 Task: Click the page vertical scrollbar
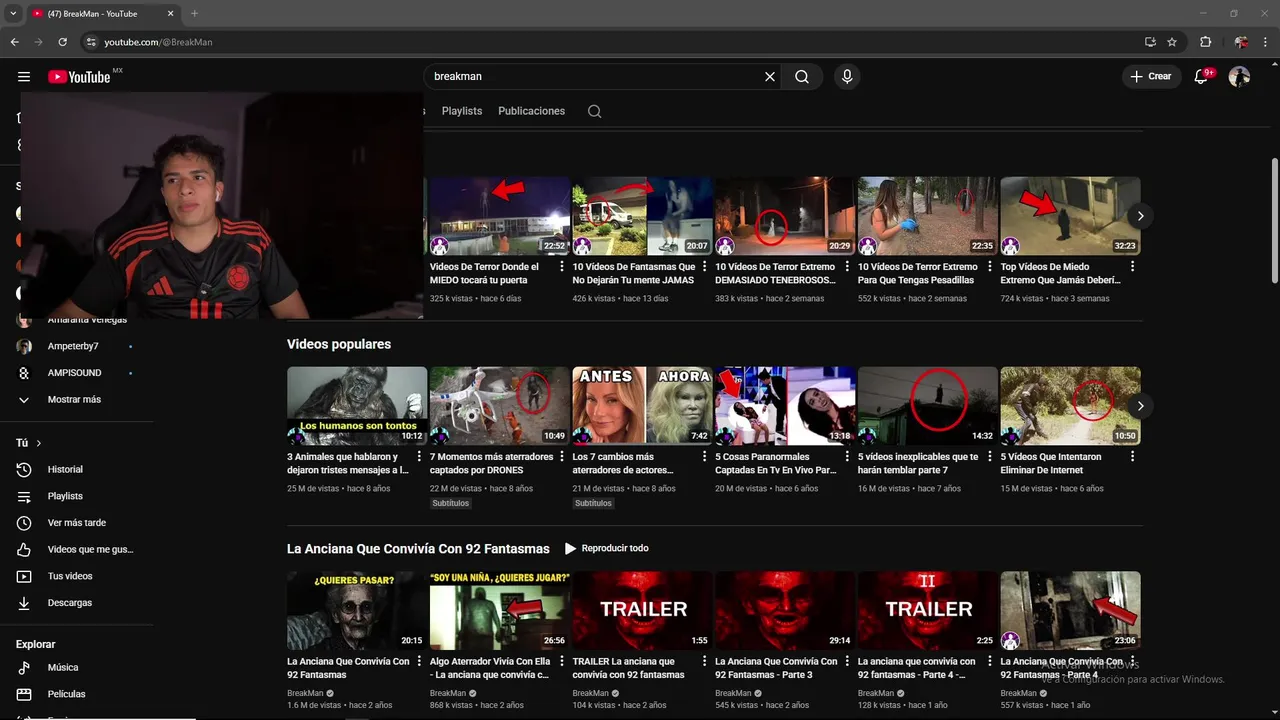(x=1274, y=220)
